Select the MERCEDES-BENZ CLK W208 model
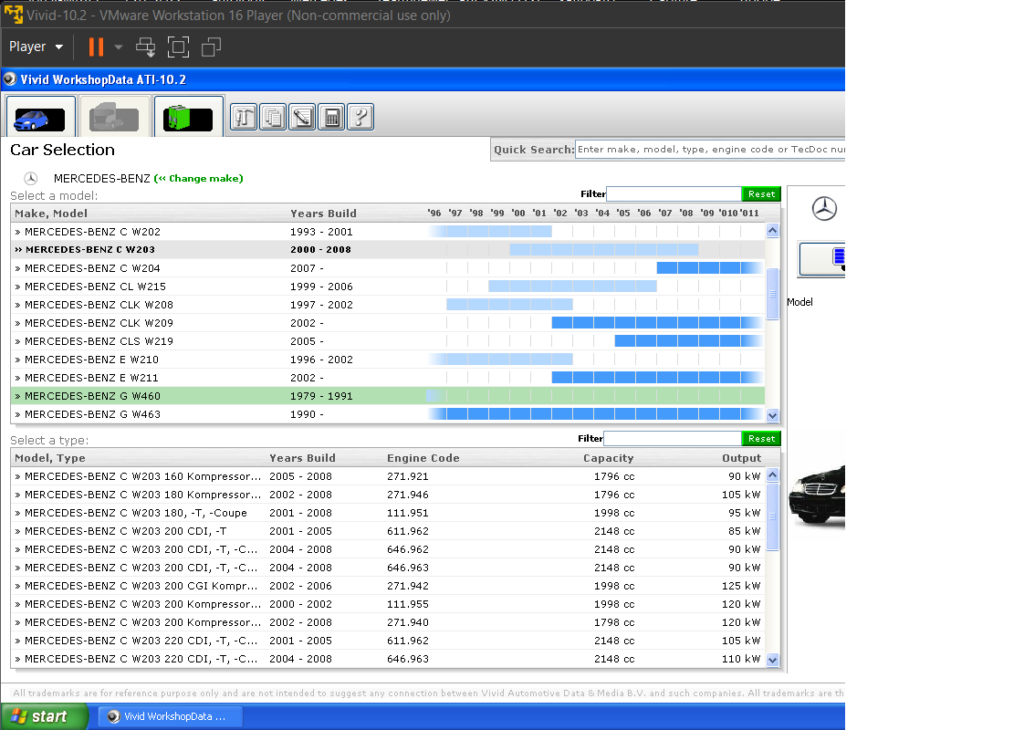Screen dimensions: 1024x730 pos(388,305)
